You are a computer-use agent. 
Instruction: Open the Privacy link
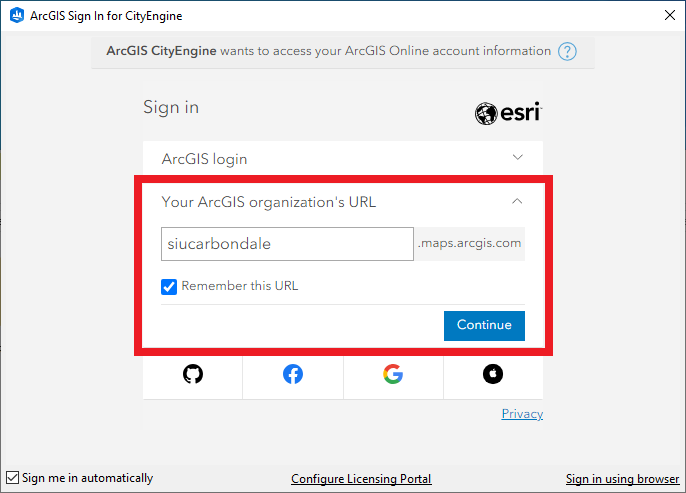coord(522,414)
